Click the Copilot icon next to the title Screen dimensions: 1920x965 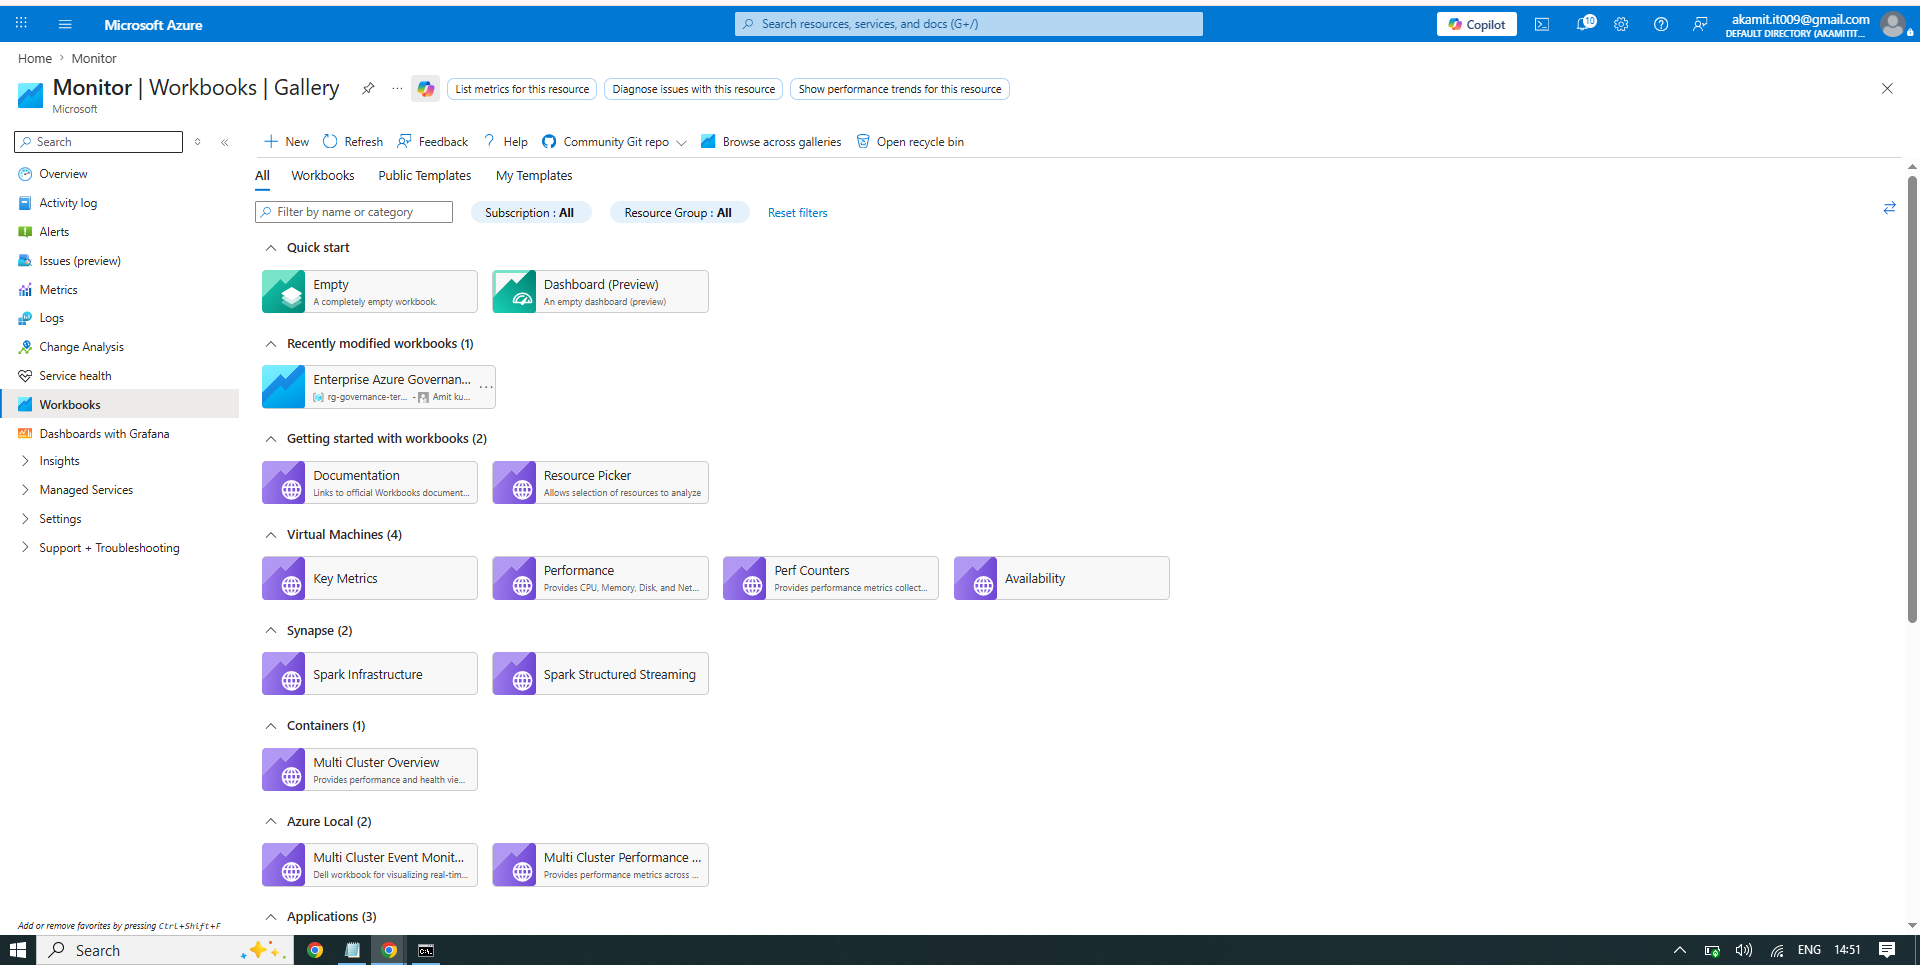[x=426, y=89]
